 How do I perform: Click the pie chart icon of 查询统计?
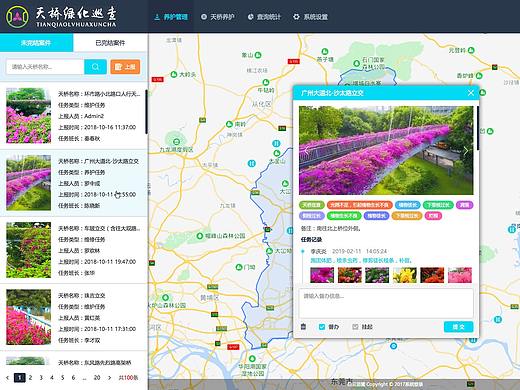point(251,17)
